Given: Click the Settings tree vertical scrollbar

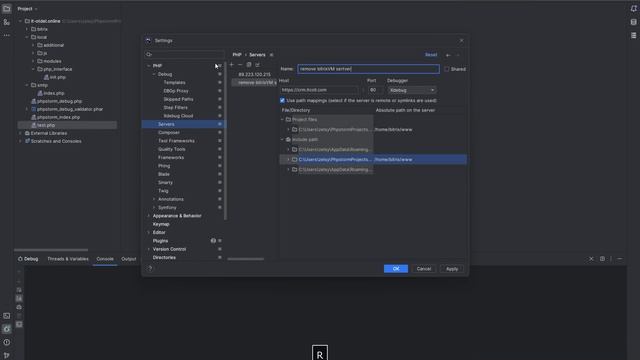Looking at the screenshot, I should click(x=225, y=140).
